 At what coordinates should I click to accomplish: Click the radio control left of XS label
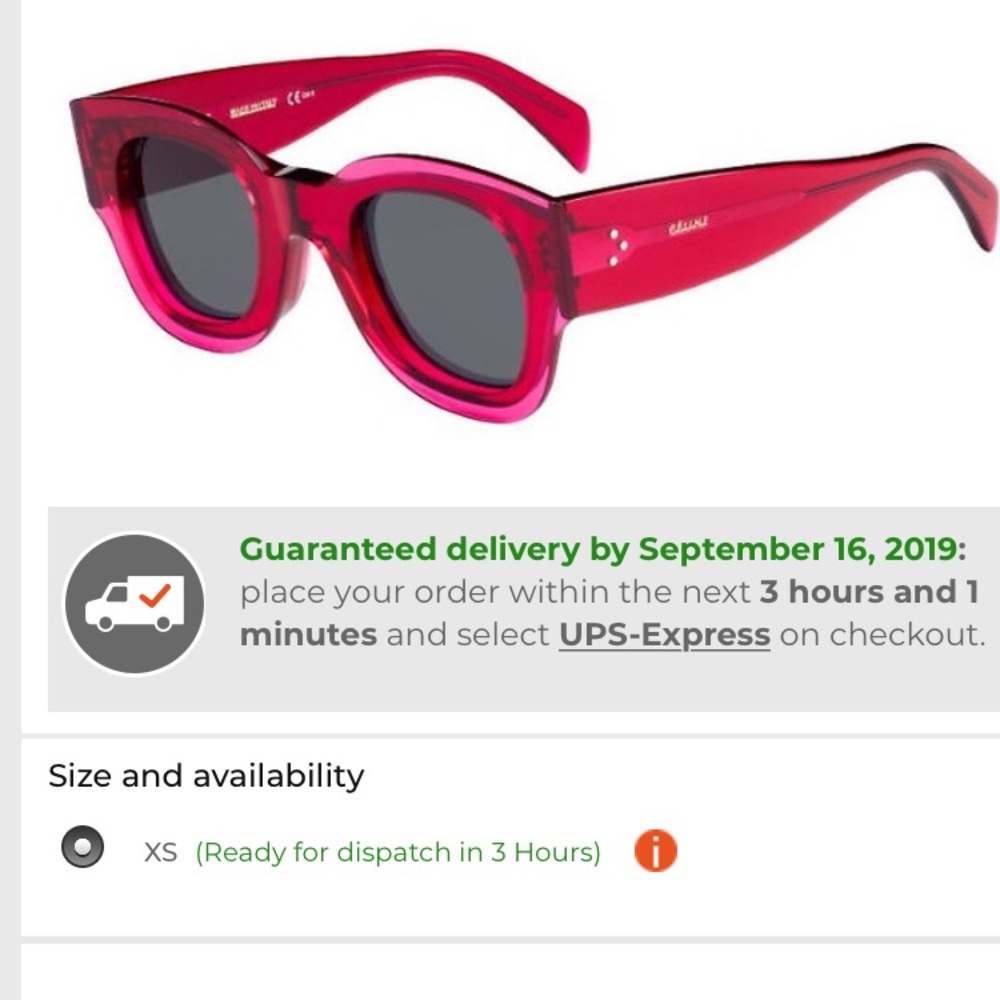(82, 851)
